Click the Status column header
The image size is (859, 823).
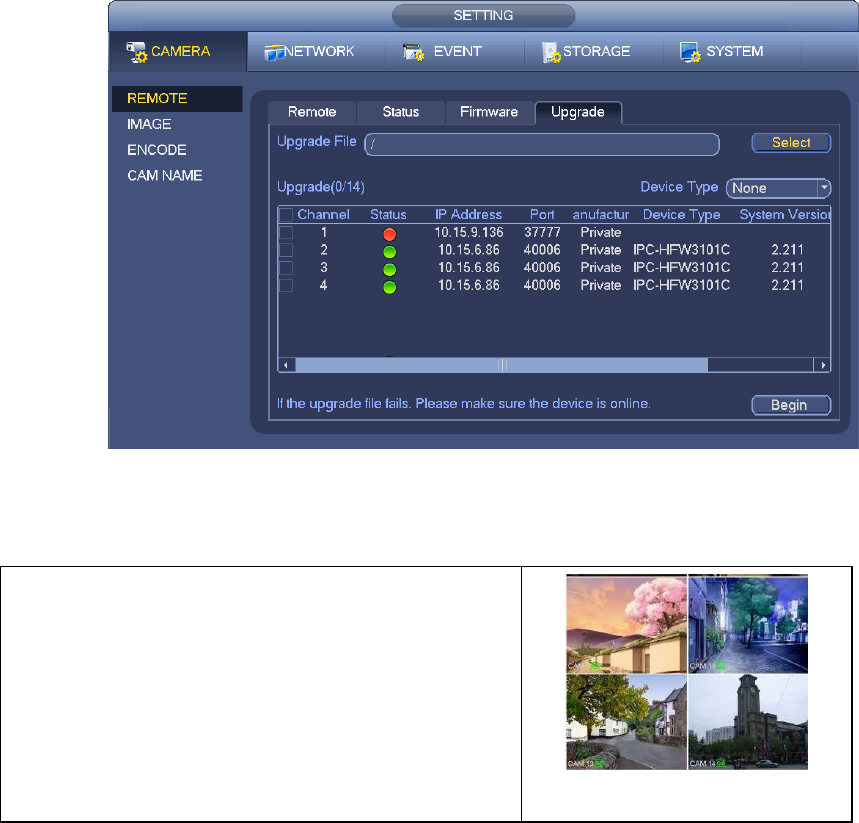388,215
